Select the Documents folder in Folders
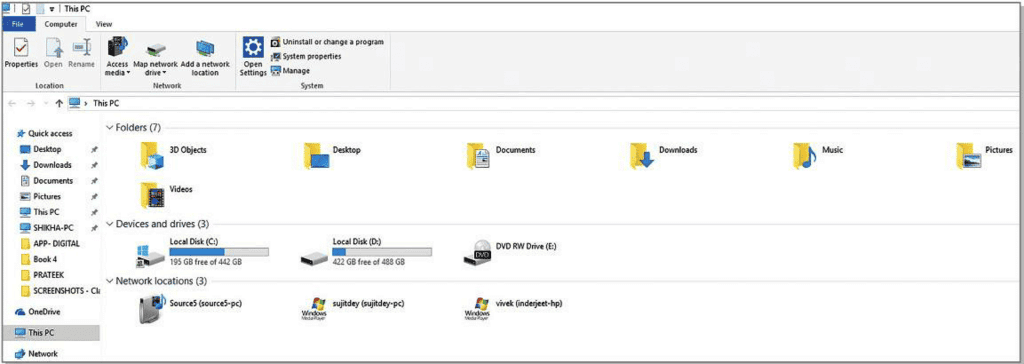Screen dimensions: 1024x364 point(502,156)
